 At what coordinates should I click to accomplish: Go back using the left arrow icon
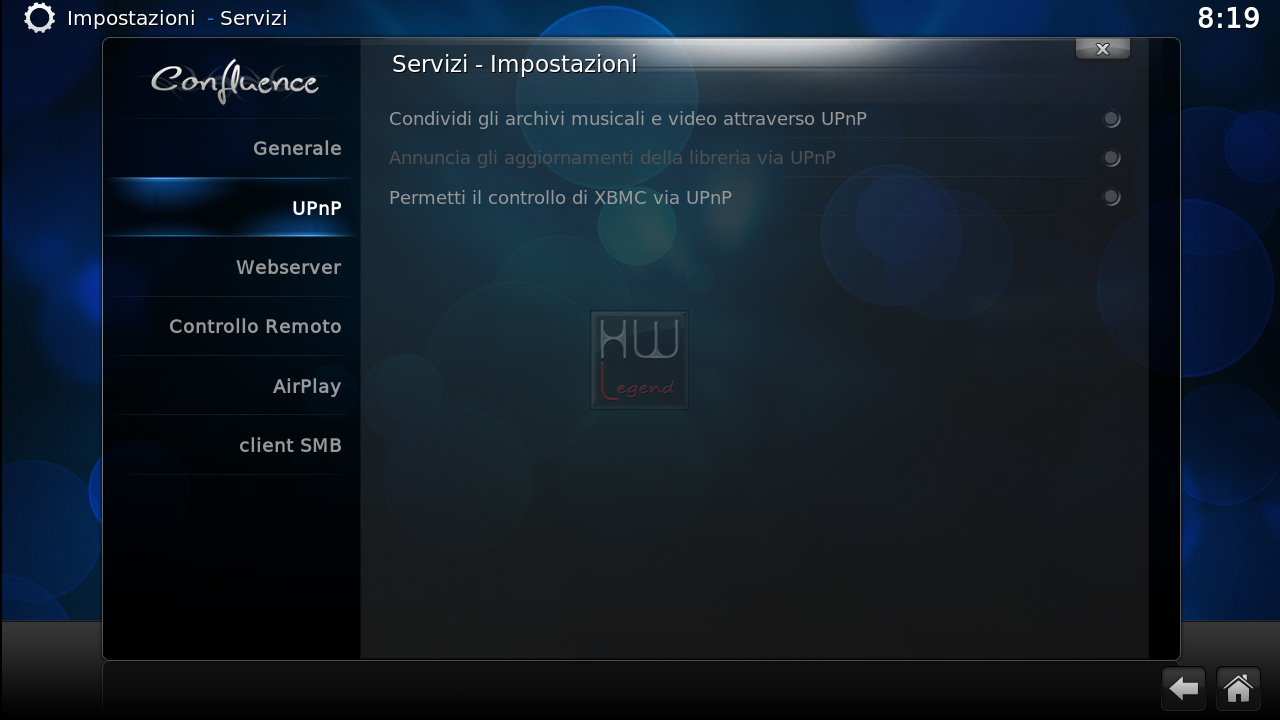click(x=1184, y=688)
